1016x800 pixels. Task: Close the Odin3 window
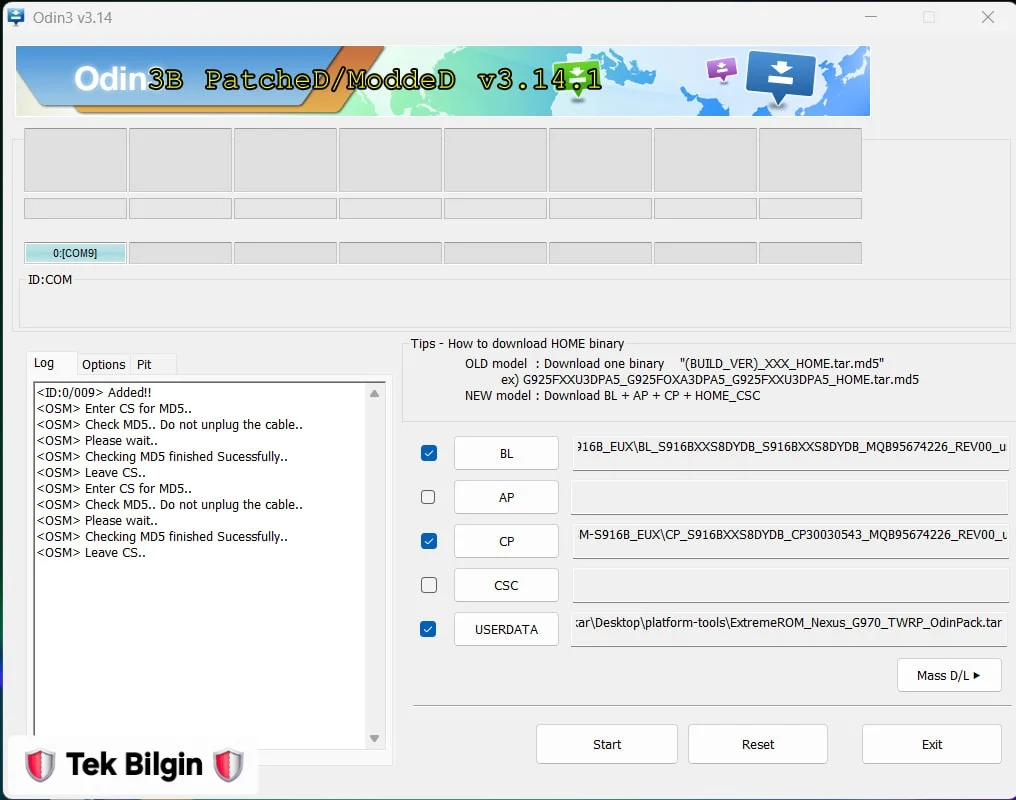point(987,17)
